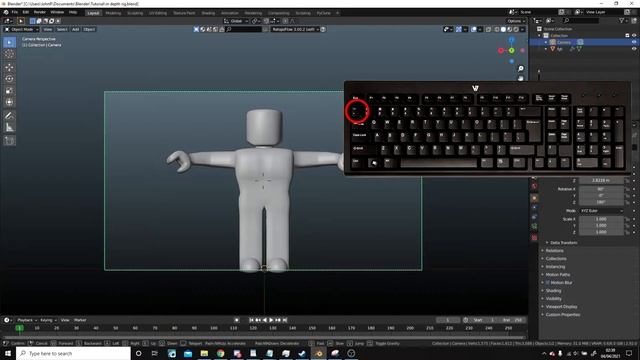Toggle auto keying record button

(x=236, y=320)
